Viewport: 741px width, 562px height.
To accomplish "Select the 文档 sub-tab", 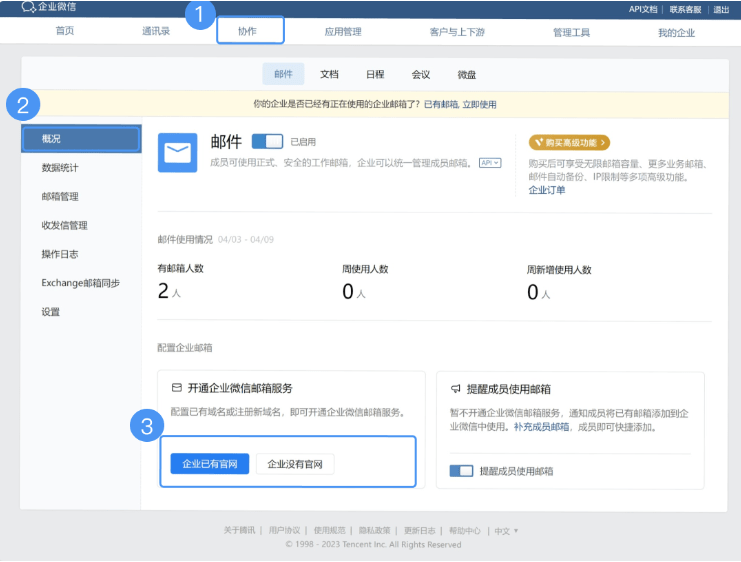I will tap(329, 75).
